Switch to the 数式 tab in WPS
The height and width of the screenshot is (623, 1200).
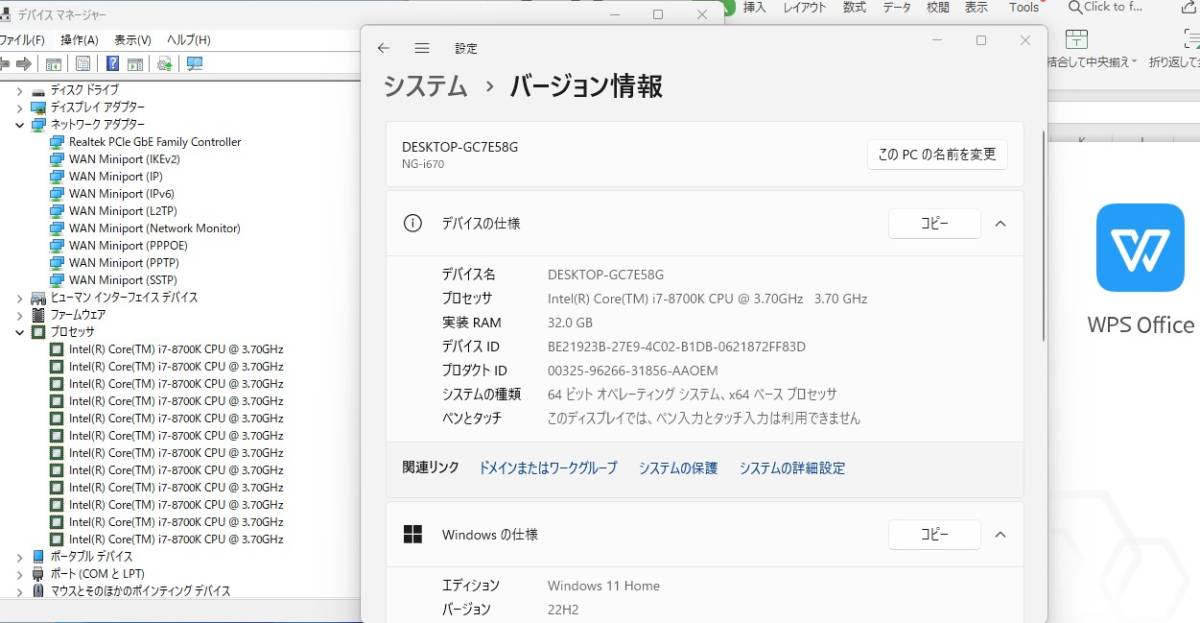[855, 7]
